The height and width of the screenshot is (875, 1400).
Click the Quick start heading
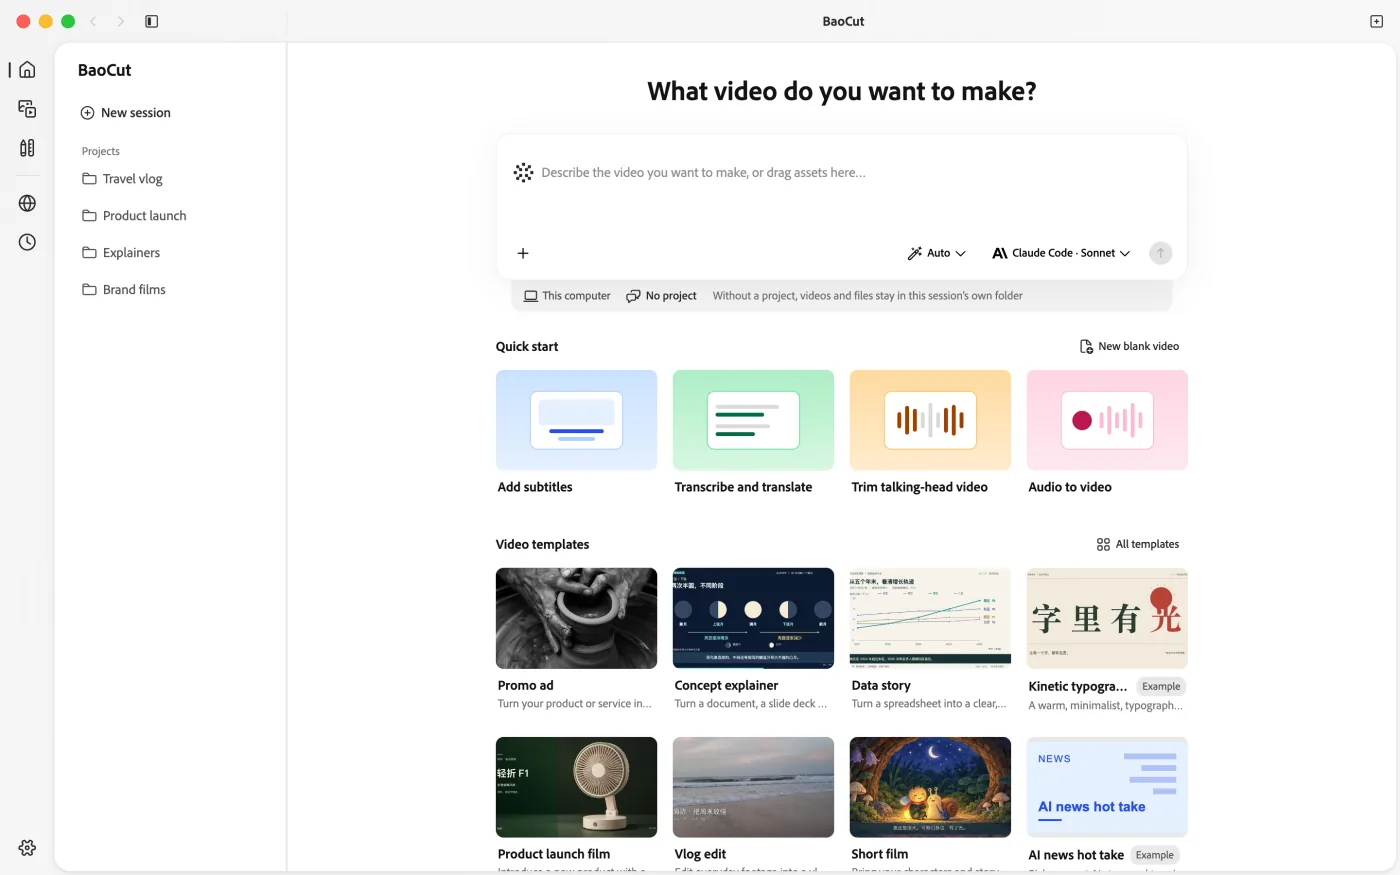click(527, 346)
